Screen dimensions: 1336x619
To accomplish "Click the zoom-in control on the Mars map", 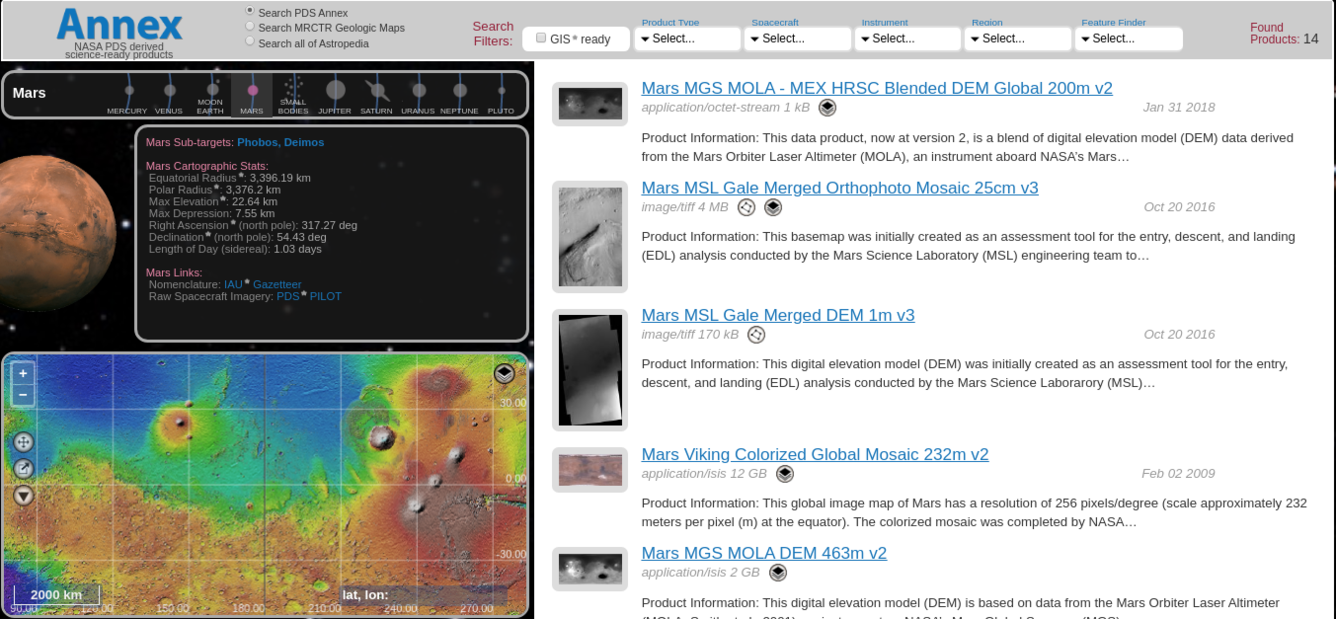I will (22, 372).
